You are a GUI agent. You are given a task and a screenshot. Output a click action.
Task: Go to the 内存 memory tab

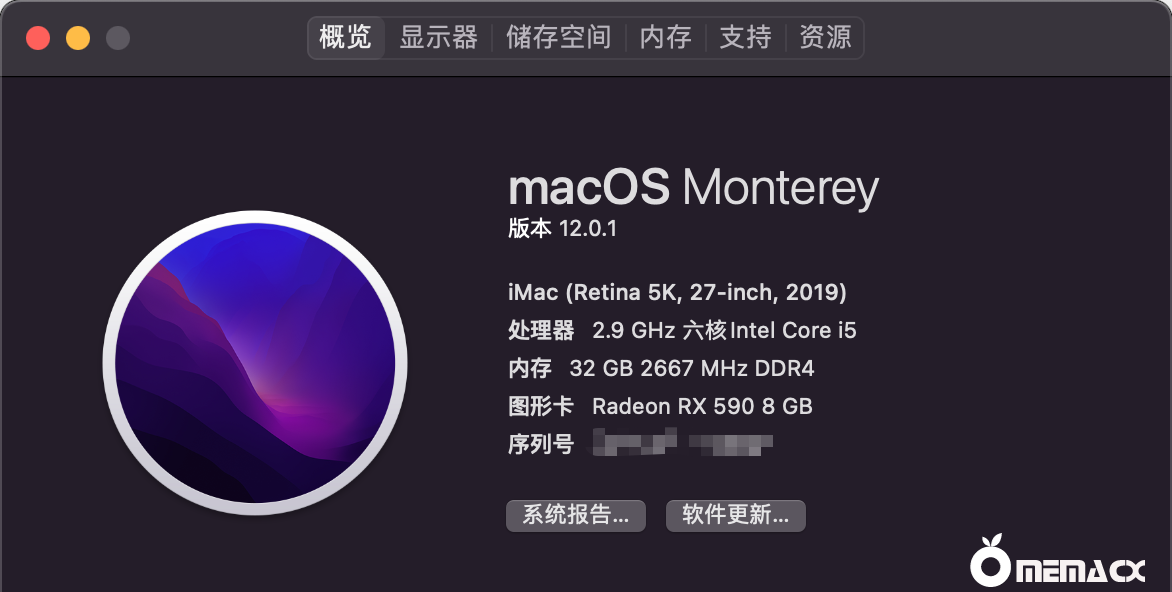665,38
